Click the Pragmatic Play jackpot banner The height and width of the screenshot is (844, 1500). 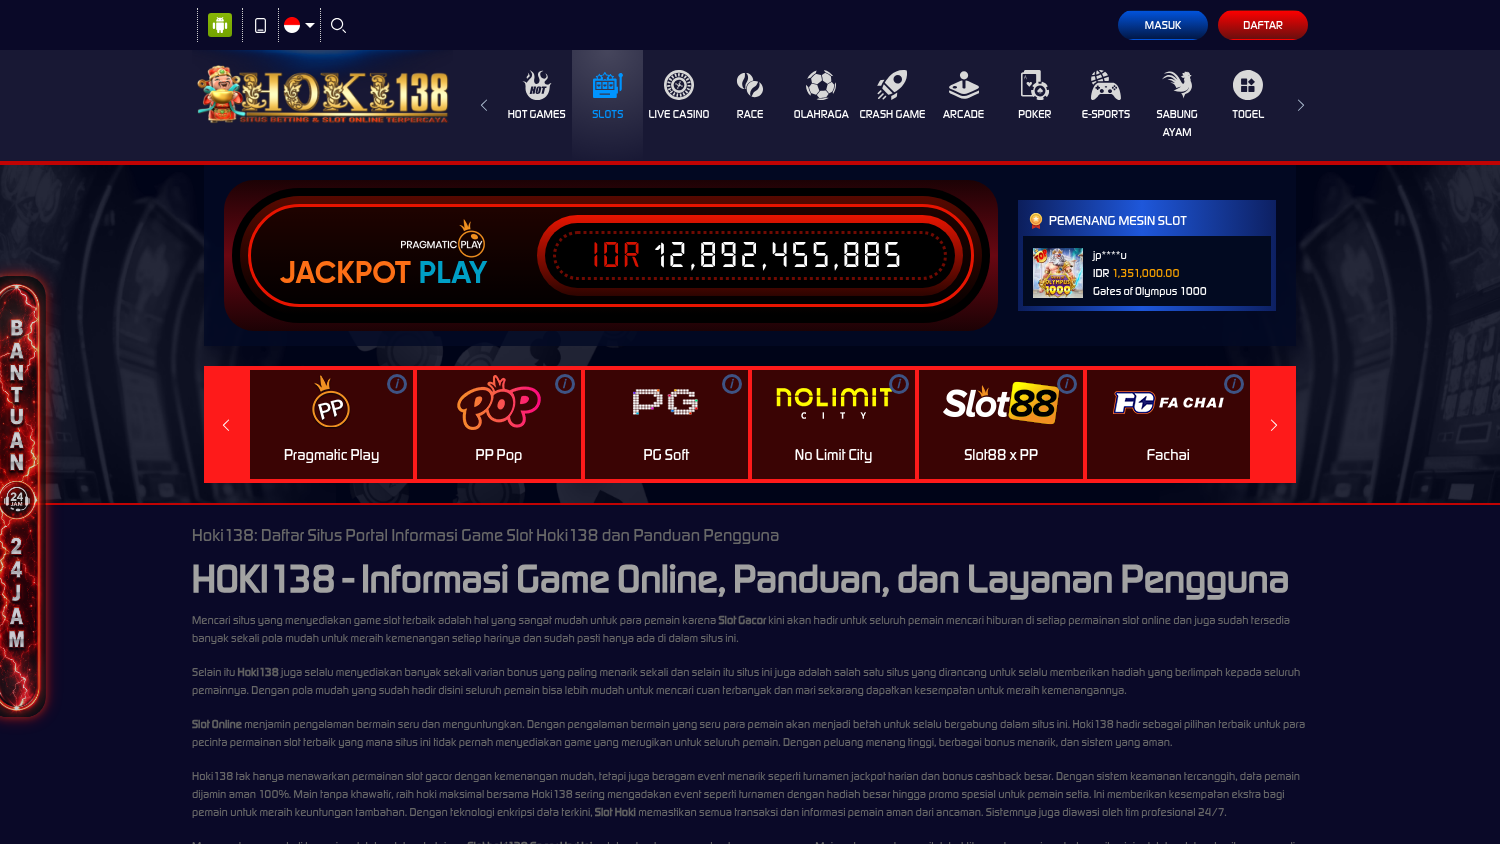611,256
